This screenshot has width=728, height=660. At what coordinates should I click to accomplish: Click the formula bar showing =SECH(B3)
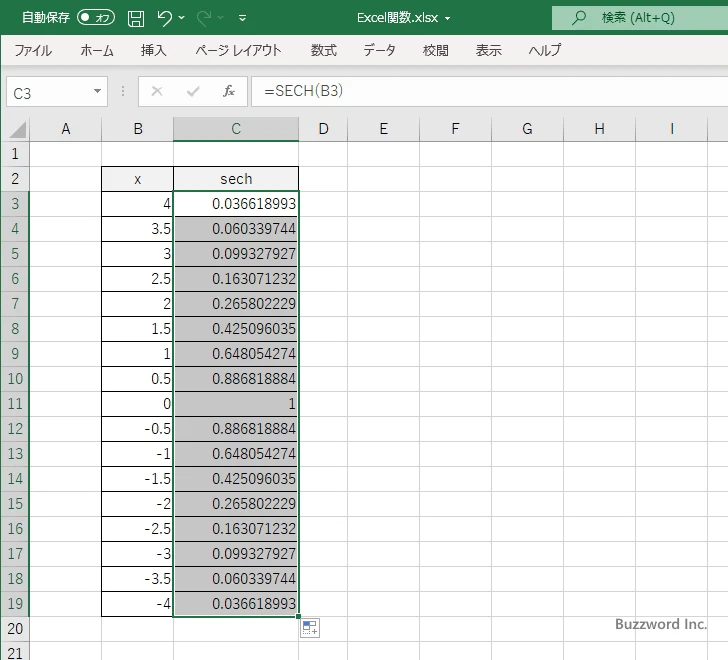(x=489, y=91)
